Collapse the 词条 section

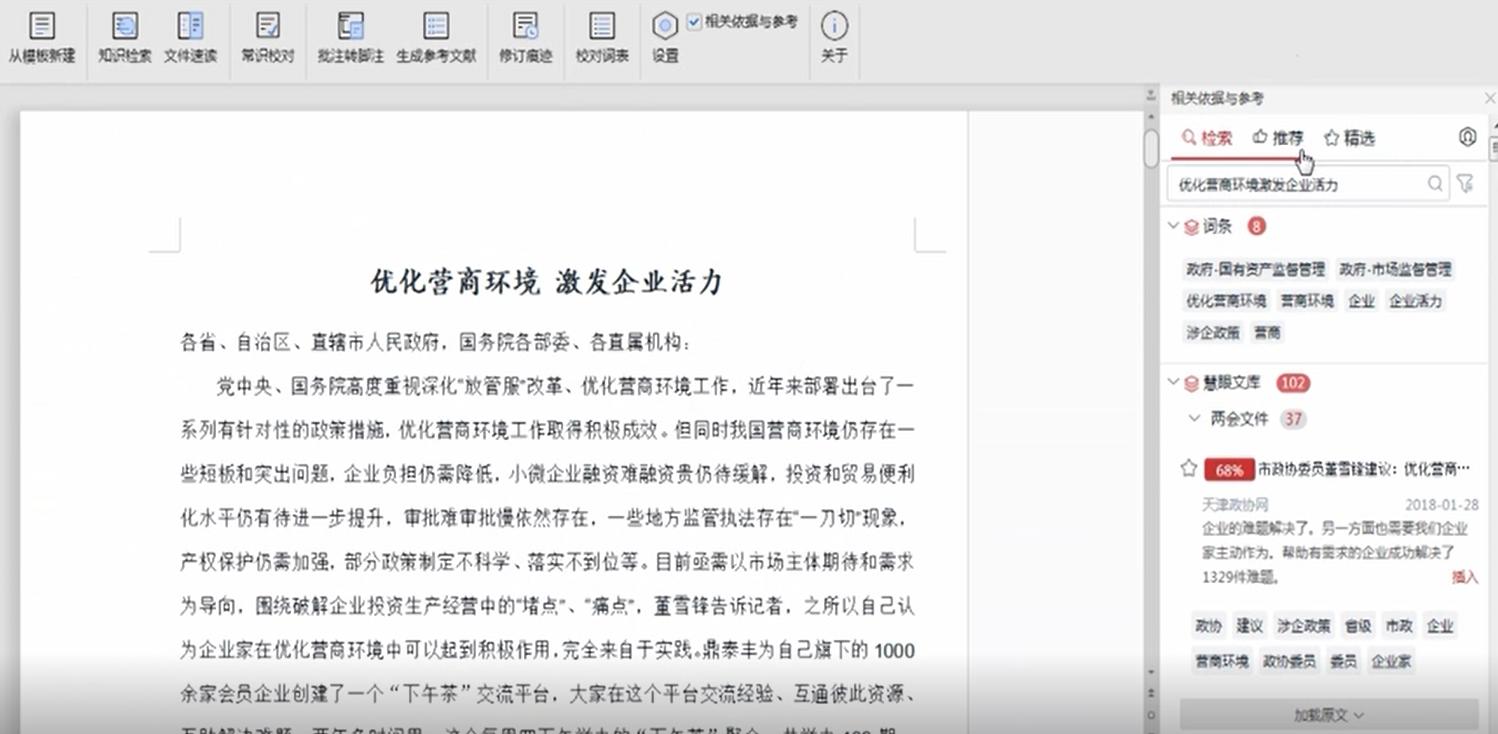(1172, 226)
